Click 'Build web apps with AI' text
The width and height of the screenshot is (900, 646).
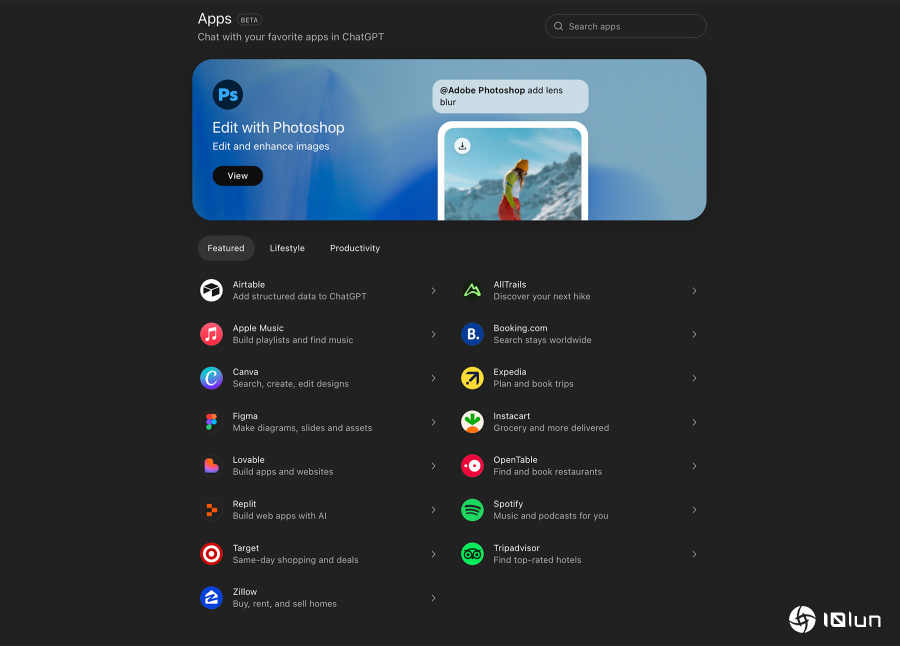coord(280,516)
